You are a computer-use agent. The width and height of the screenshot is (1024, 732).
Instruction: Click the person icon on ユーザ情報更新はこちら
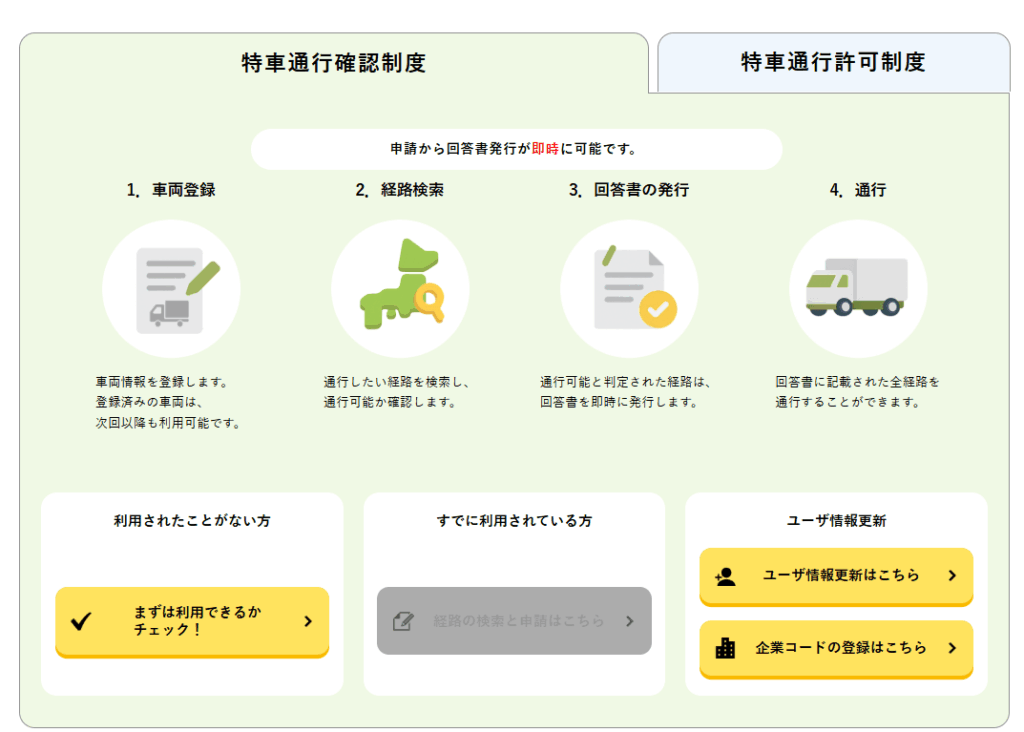725,576
